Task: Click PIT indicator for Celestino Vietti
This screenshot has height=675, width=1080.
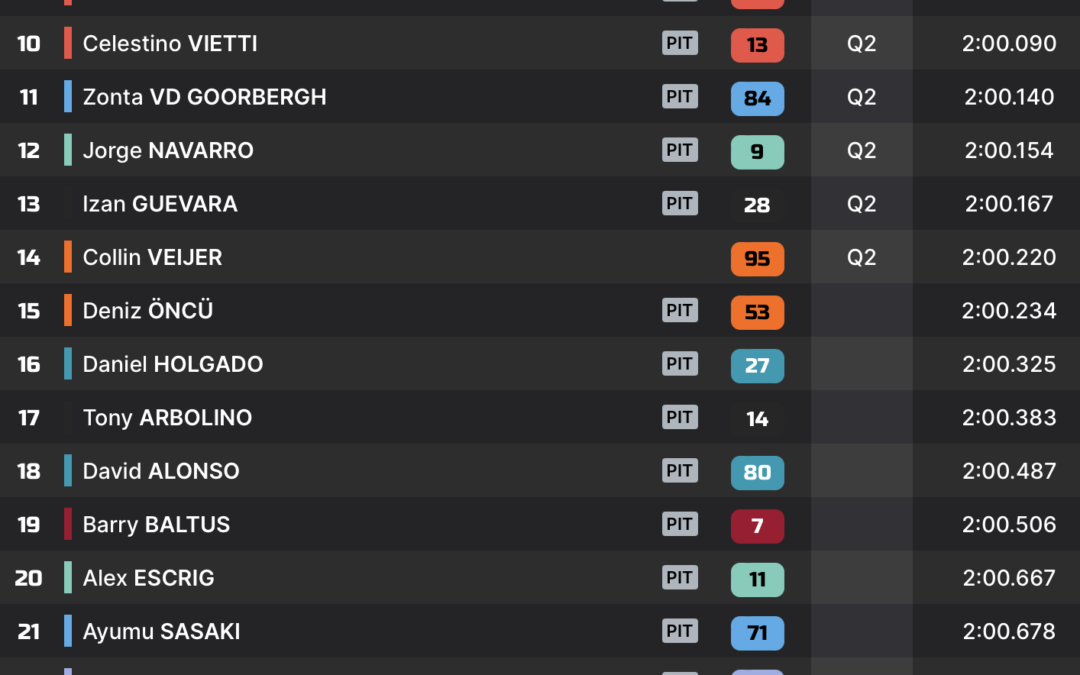Action: click(x=680, y=43)
